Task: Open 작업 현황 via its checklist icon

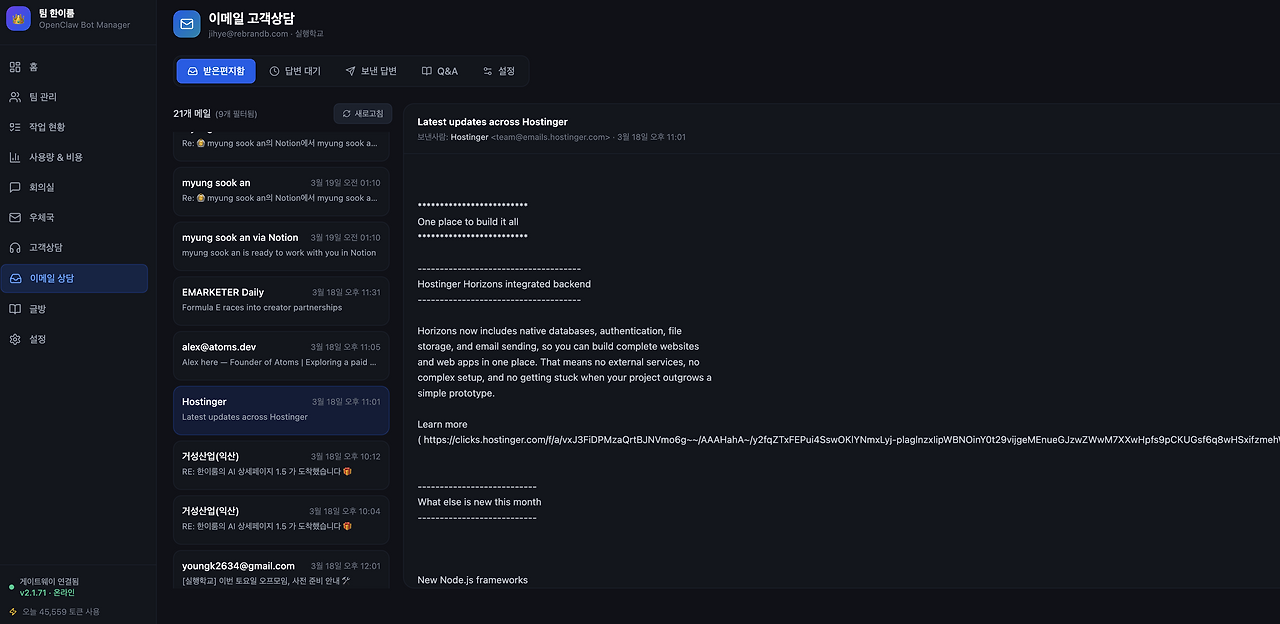Action: (x=15, y=127)
